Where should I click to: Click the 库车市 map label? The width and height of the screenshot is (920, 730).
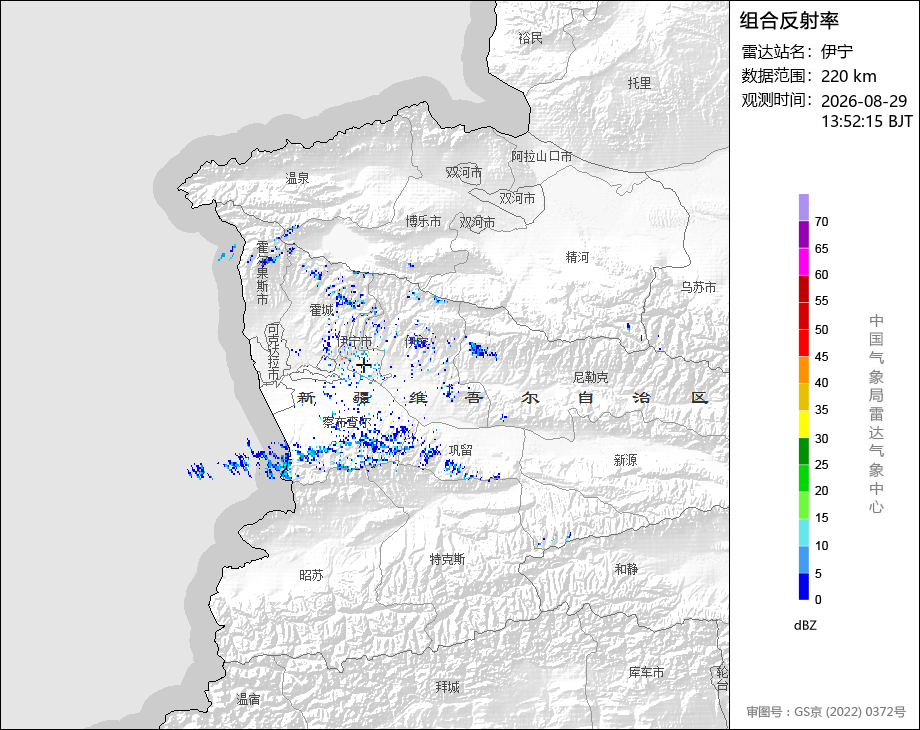(646, 672)
